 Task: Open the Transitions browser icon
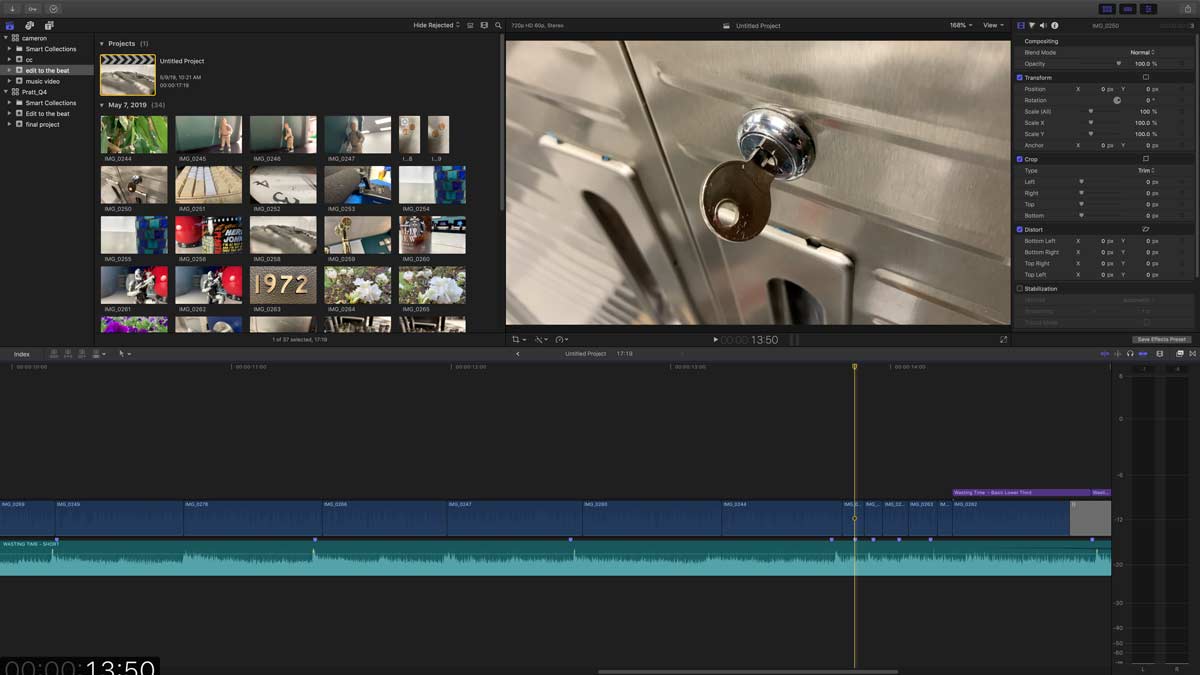coord(1192,354)
